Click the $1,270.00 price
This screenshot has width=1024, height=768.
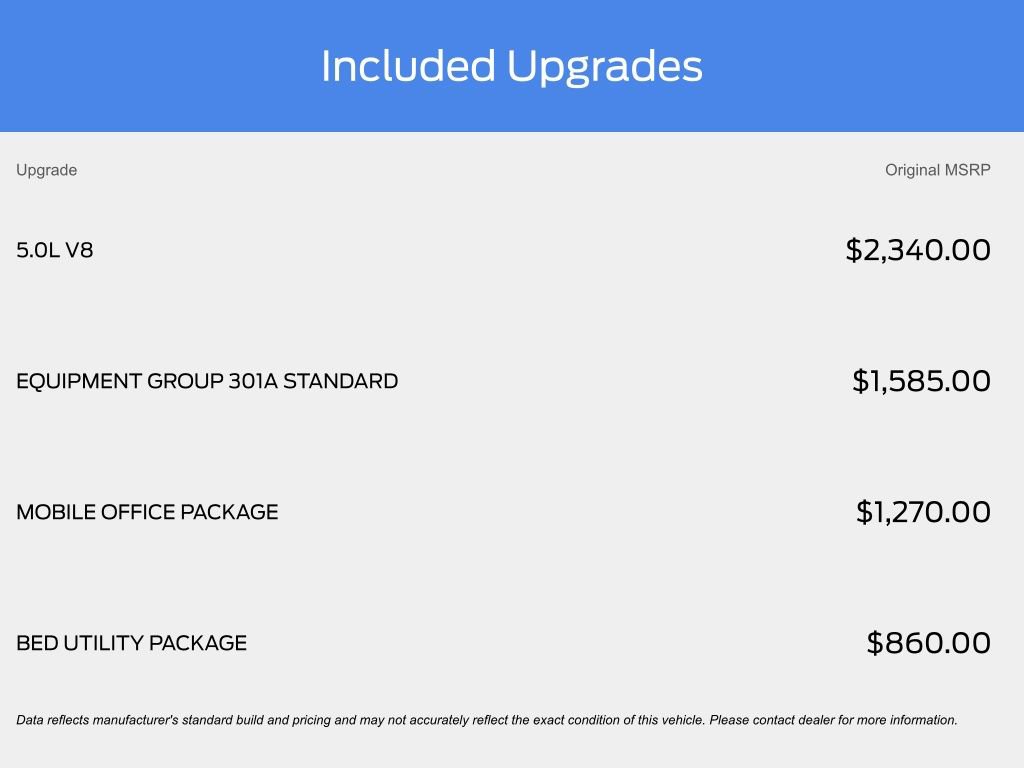923,512
